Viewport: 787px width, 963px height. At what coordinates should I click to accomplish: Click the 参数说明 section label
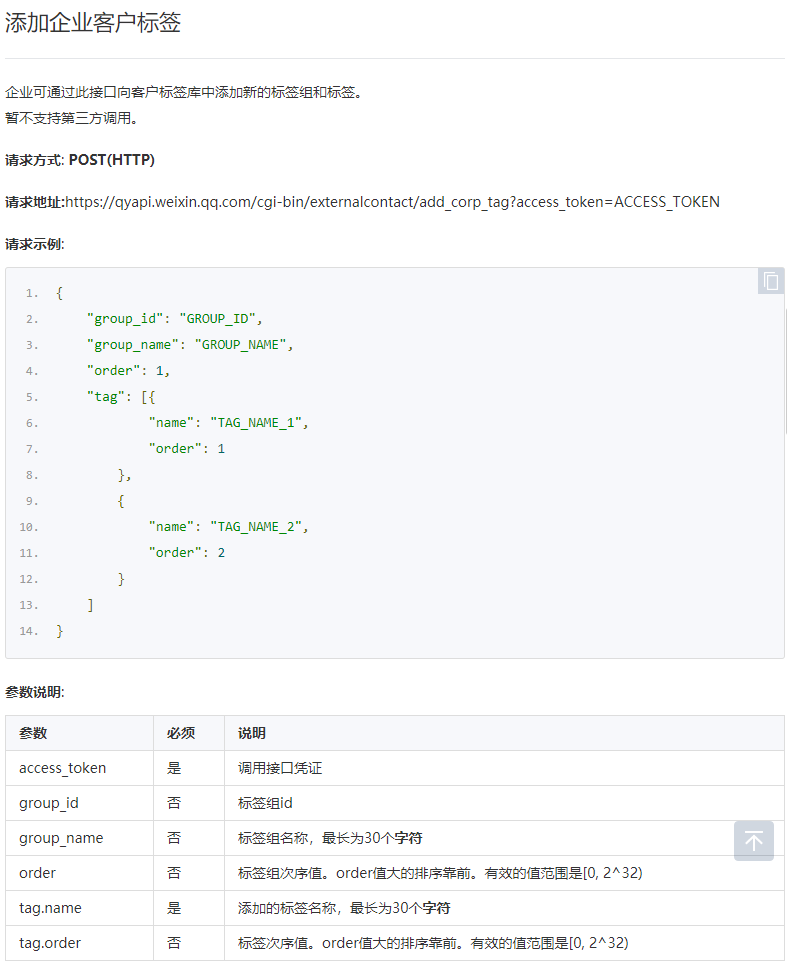(35, 692)
